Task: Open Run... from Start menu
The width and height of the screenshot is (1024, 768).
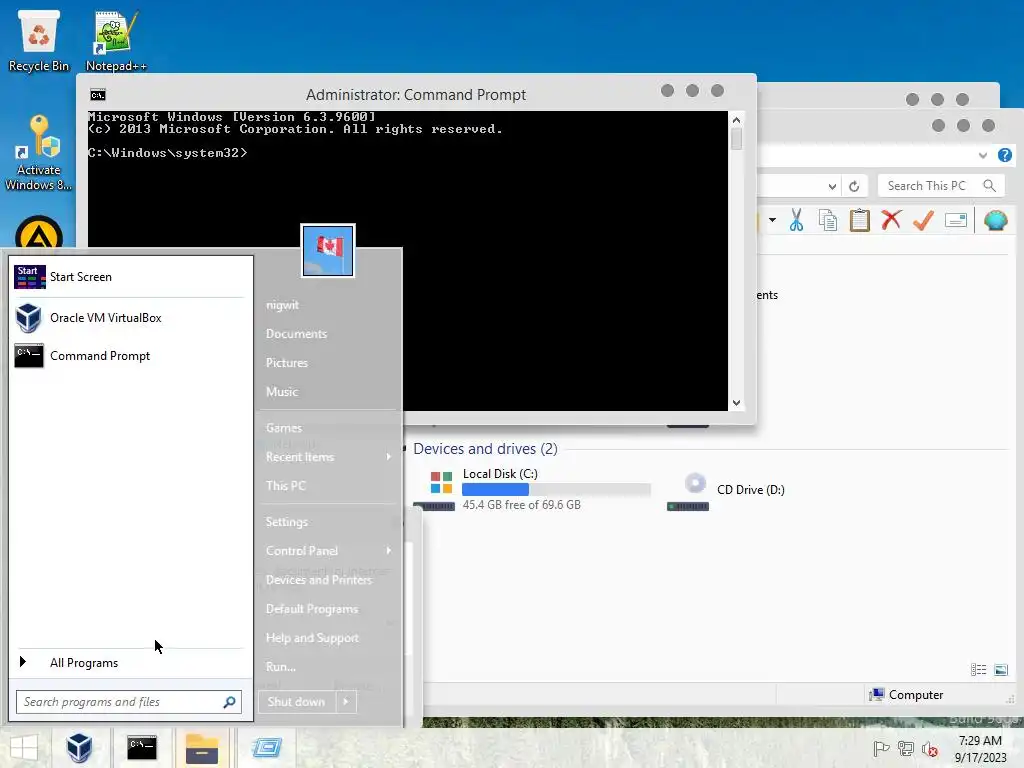Action: (x=281, y=667)
